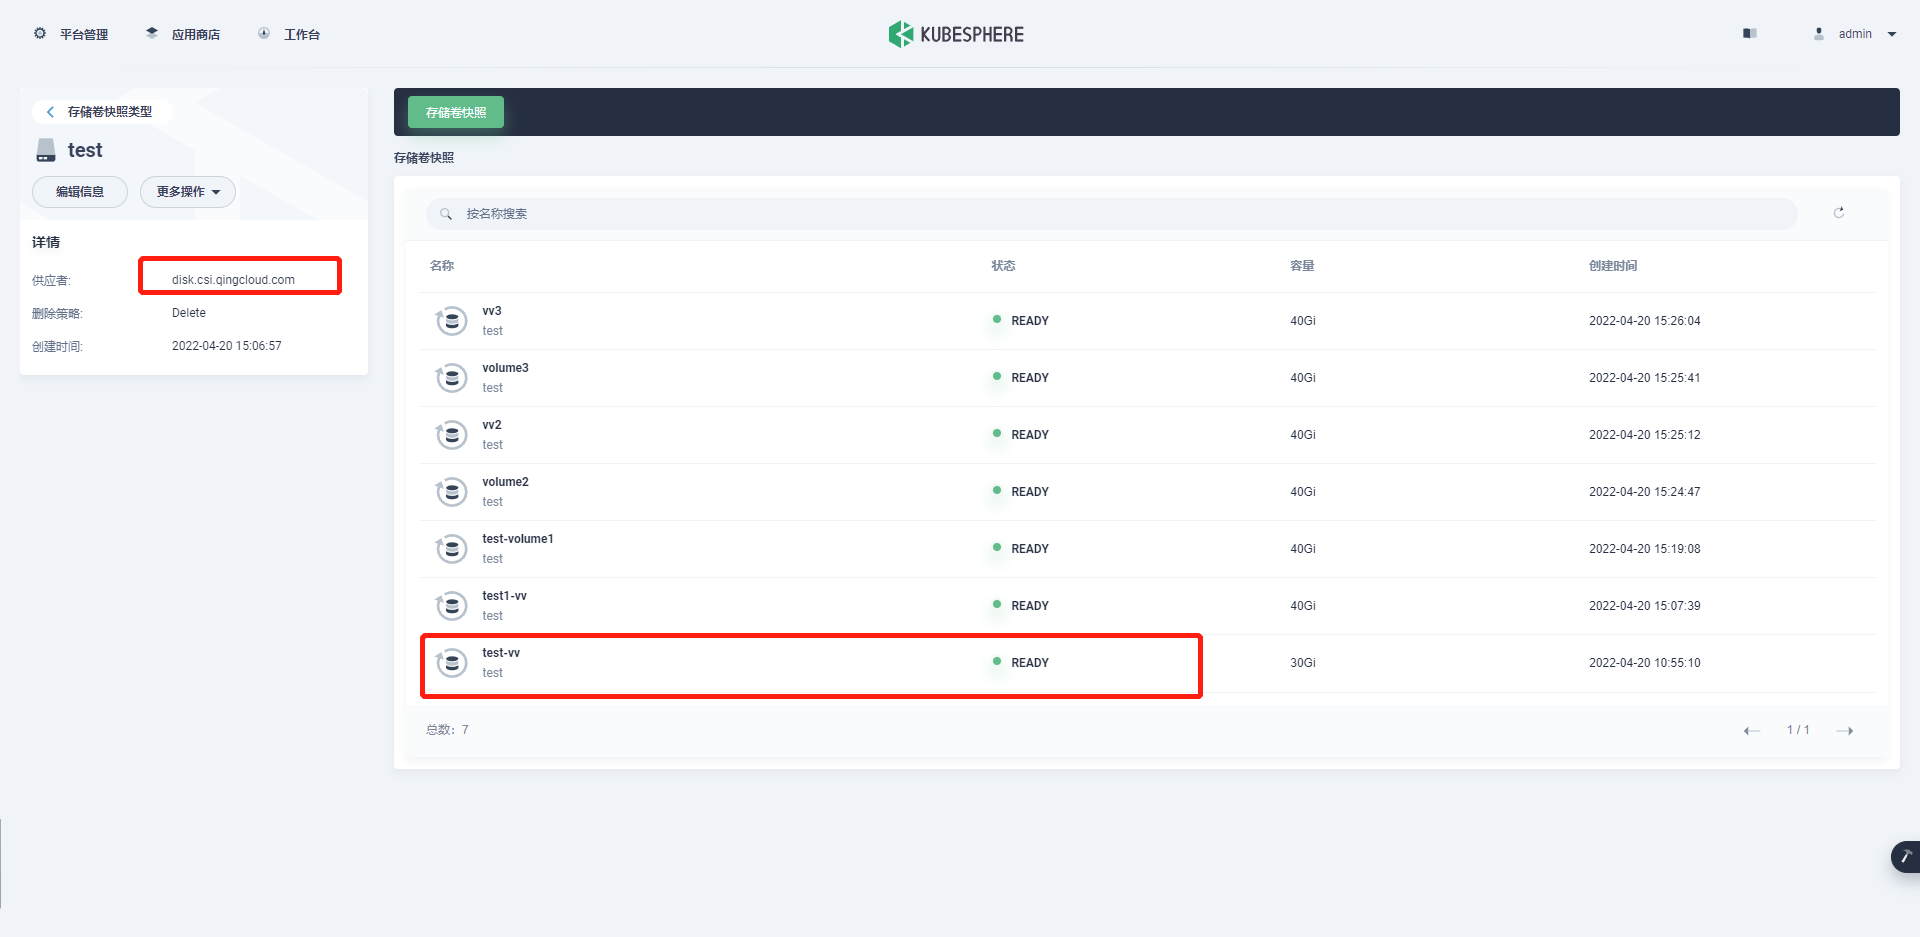Click the 创建时间 column header
The height and width of the screenshot is (937, 1920).
click(x=1613, y=266)
